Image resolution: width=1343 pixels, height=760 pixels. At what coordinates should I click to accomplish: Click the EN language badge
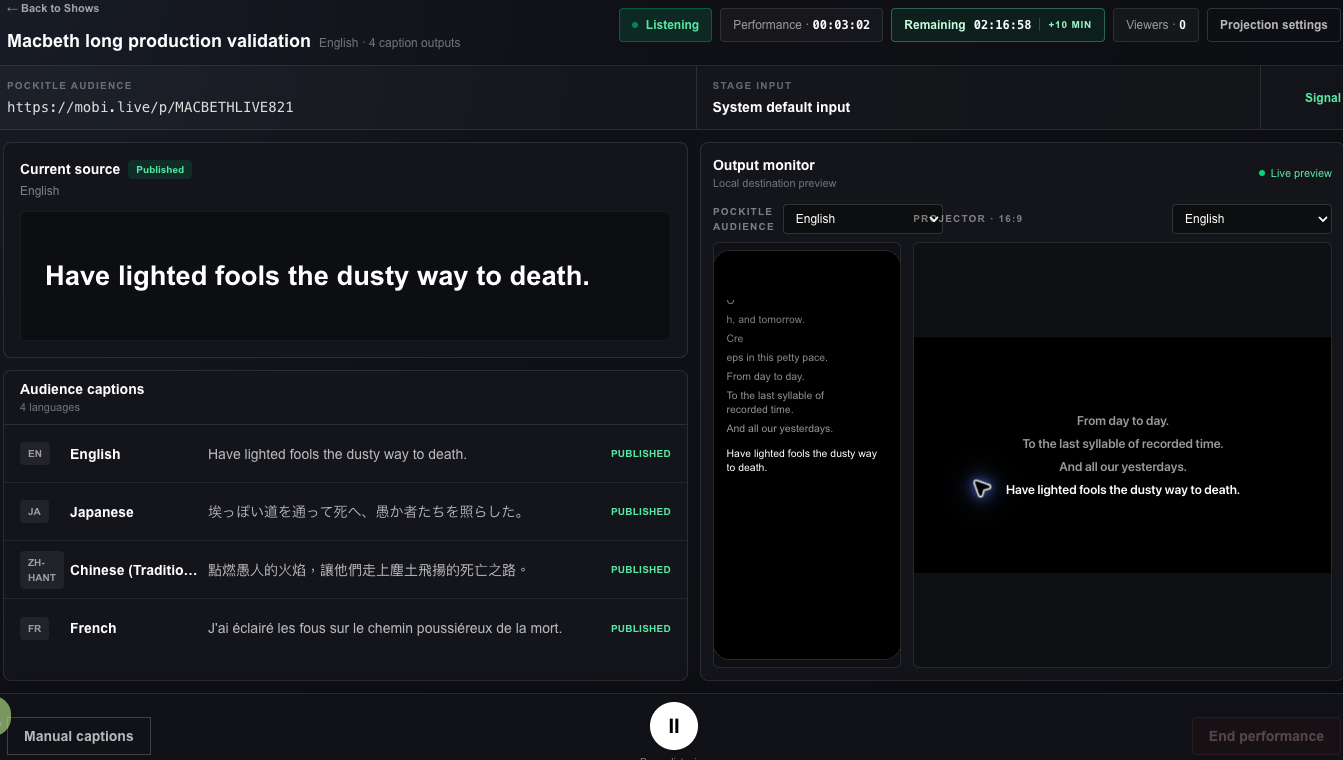tap(34, 454)
